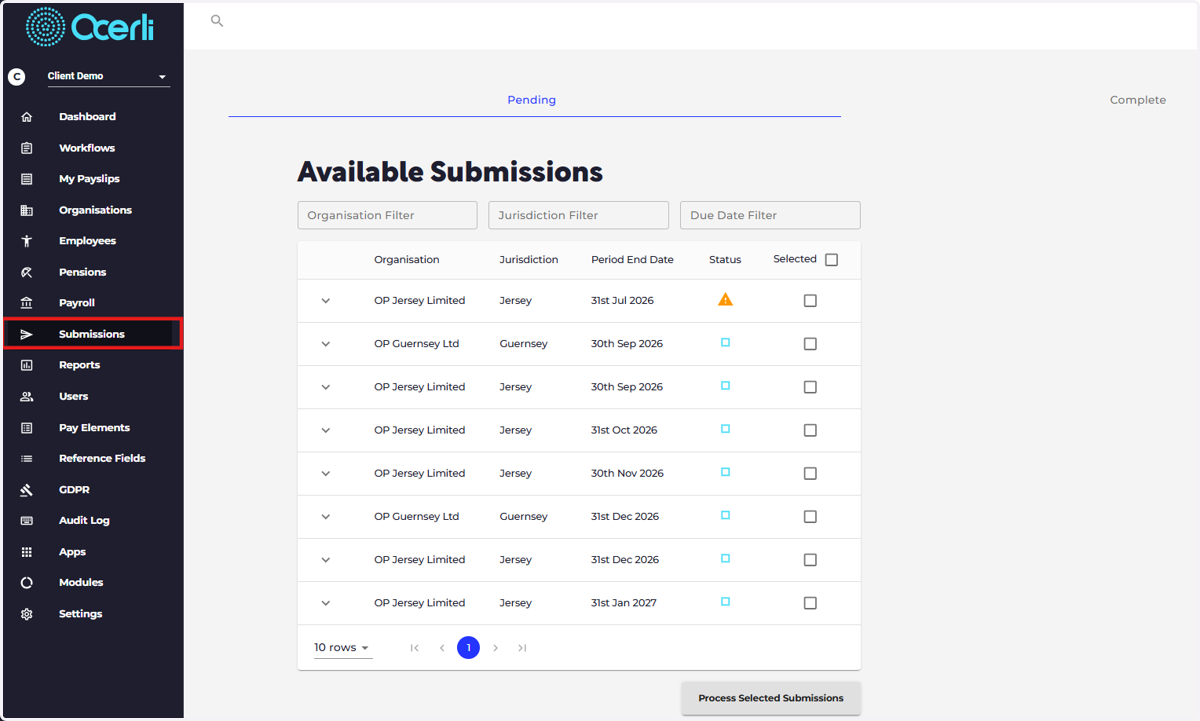Go to last page of table
The image size is (1200, 721).
click(522, 648)
